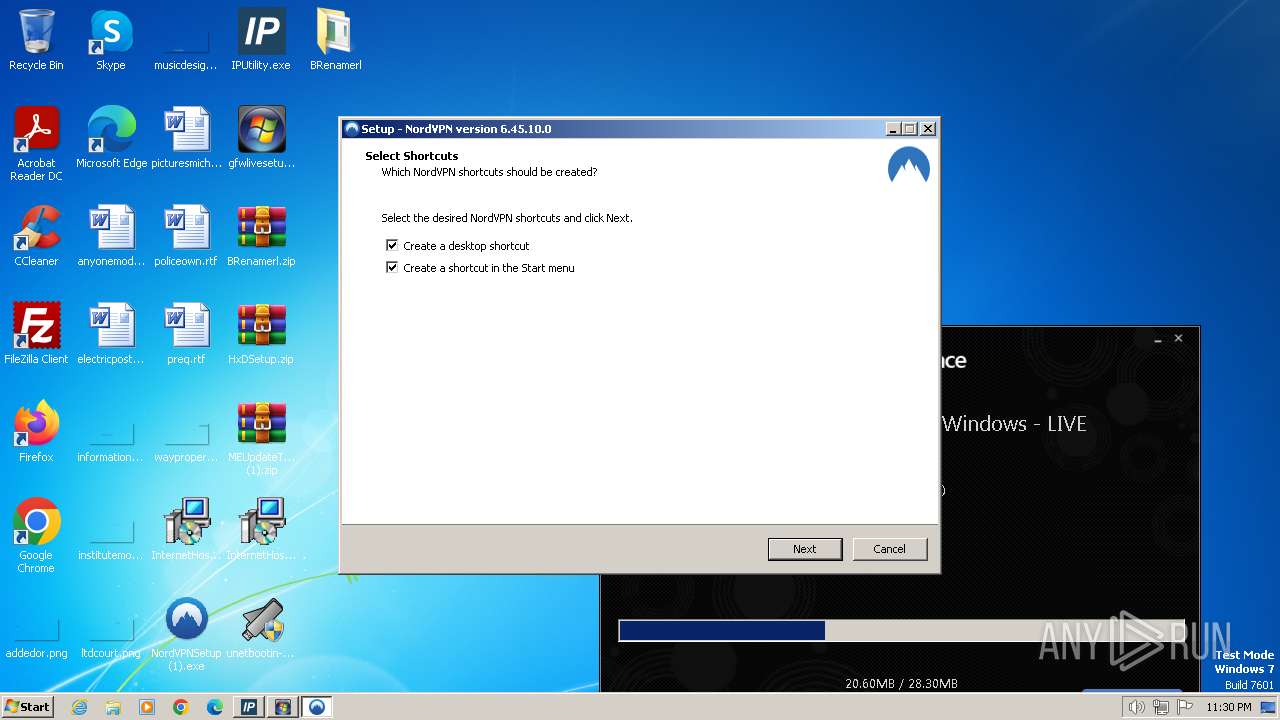Switch to the NordVPN setup taskbar button

point(317,707)
